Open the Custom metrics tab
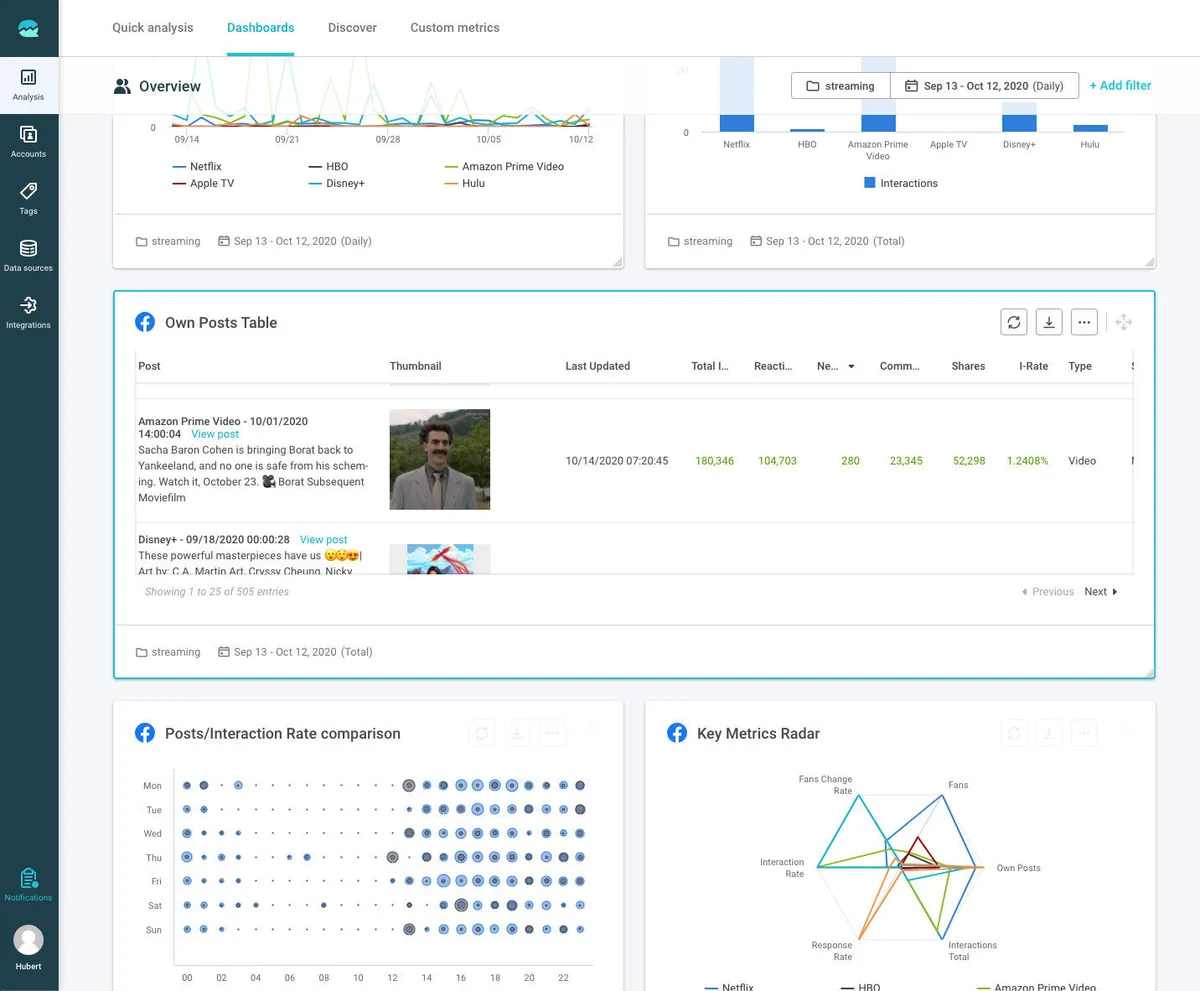The width and height of the screenshot is (1200, 991). coord(455,27)
